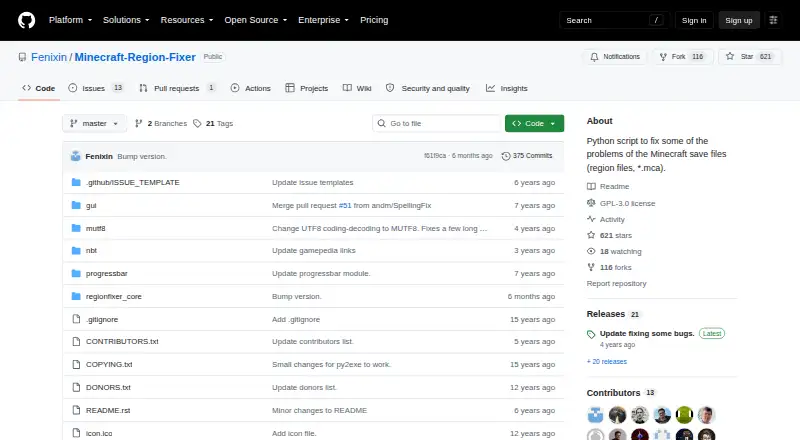Switch to the Pull requests tab
This screenshot has height=440, width=800.
tap(177, 88)
